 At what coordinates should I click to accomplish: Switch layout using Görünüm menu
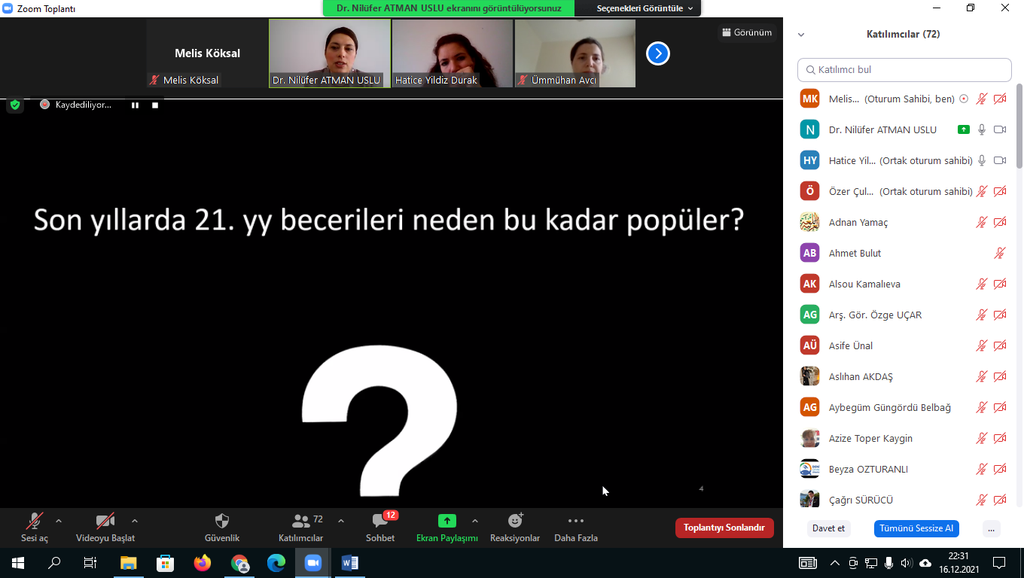point(746,32)
